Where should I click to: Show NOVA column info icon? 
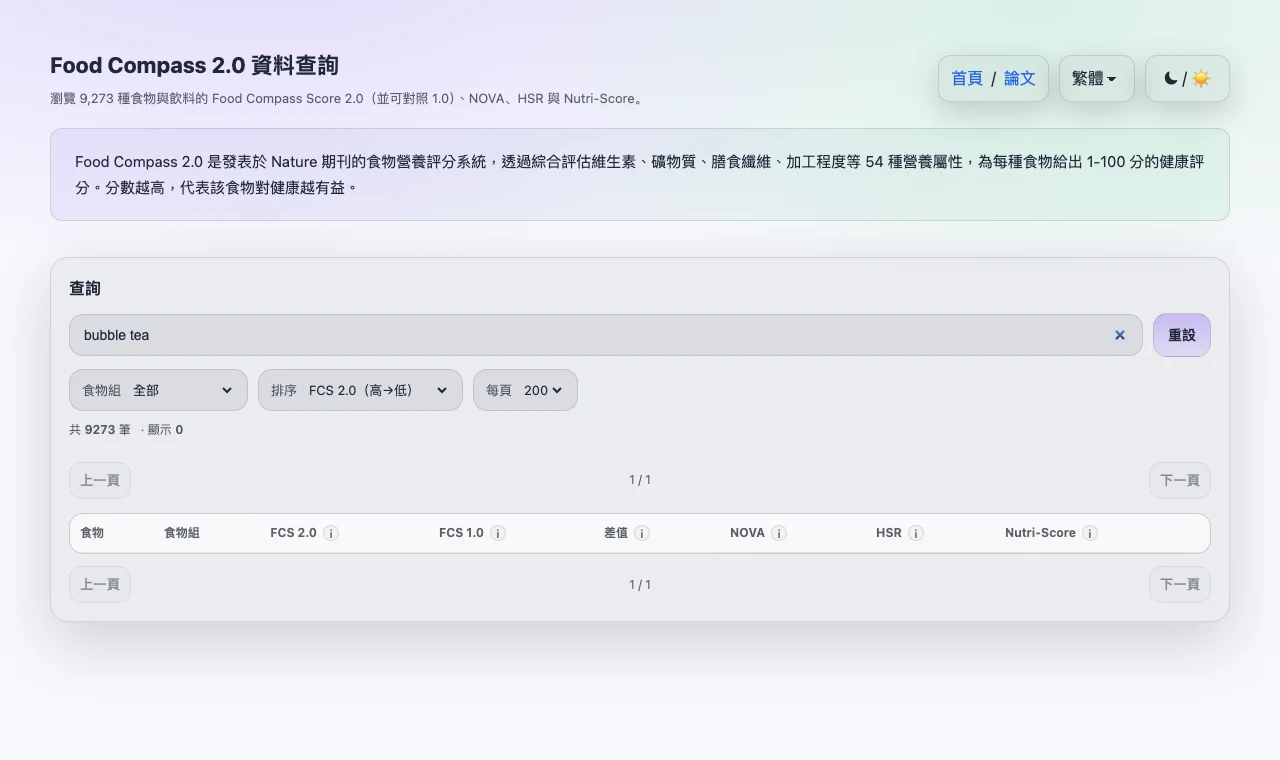click(x=779, y=533)
